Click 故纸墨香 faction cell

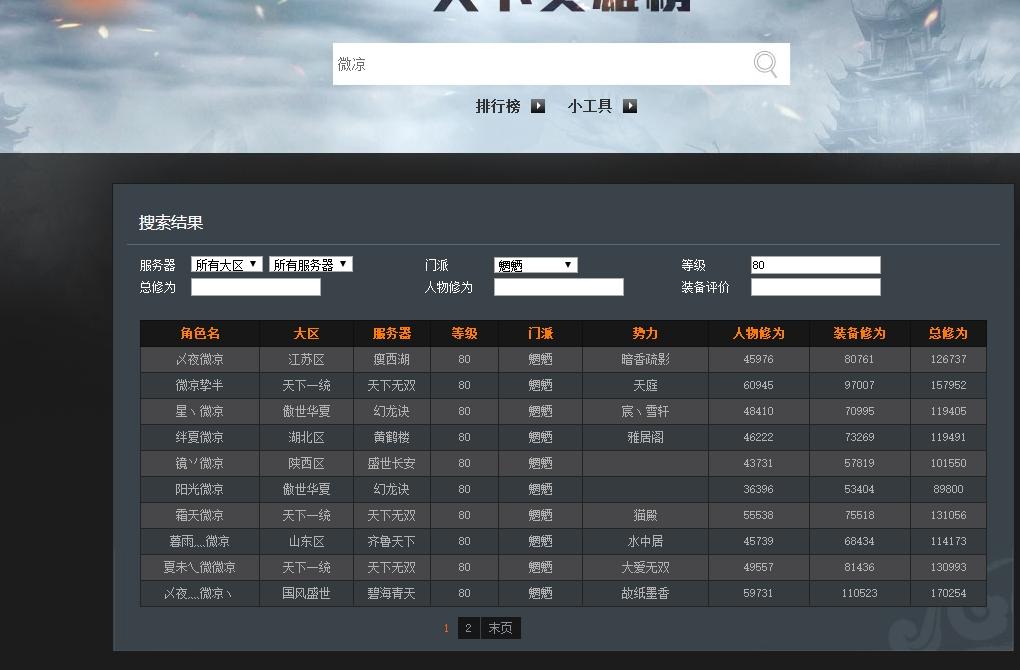[x=645, y=593]
